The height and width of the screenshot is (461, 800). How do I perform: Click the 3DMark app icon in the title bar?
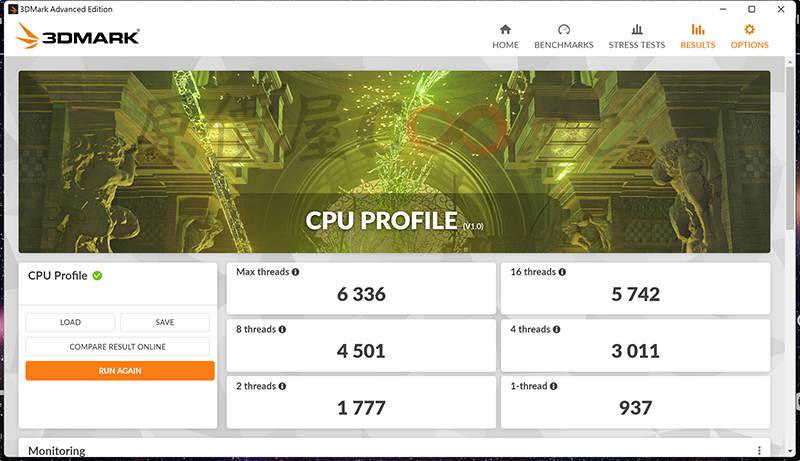click(13, 9)
